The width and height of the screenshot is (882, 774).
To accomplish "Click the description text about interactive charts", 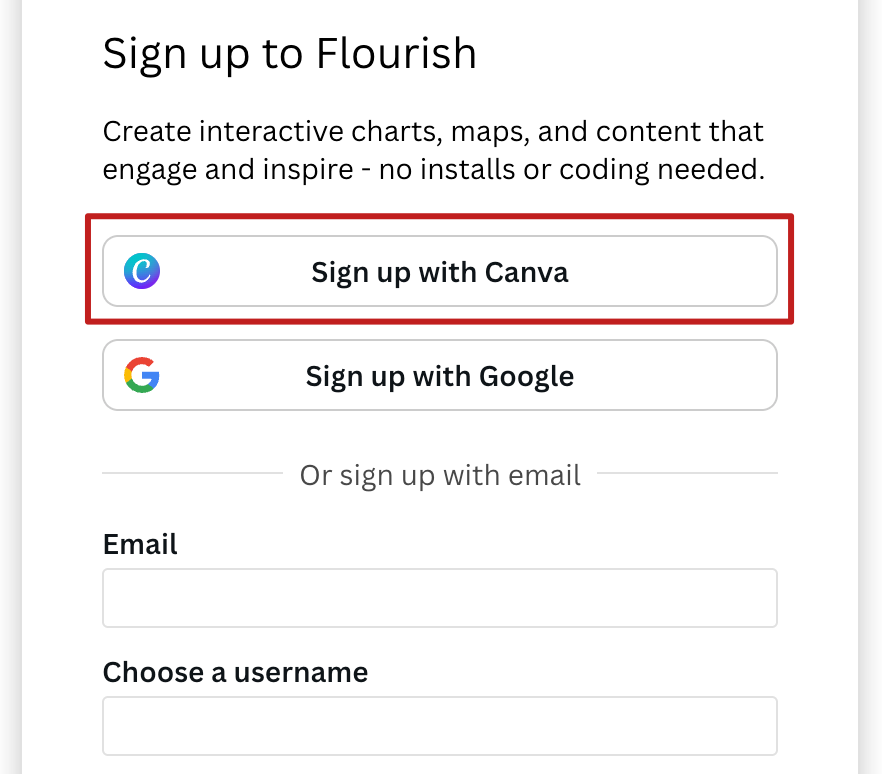I will pyautogui.click(x=432, y=150).
